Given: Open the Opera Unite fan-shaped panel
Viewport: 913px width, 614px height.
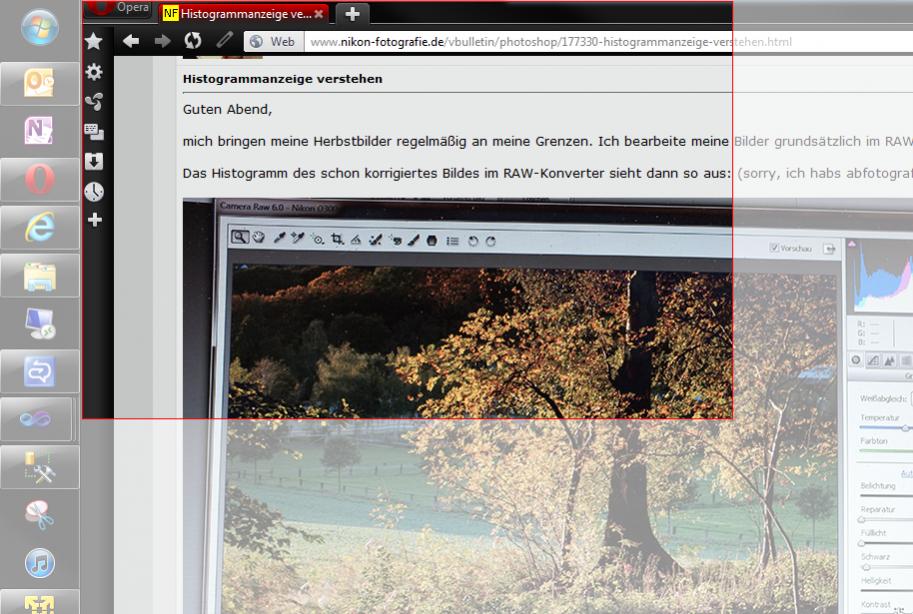Looking at the screenshot, I should click(x=94, y=102).
